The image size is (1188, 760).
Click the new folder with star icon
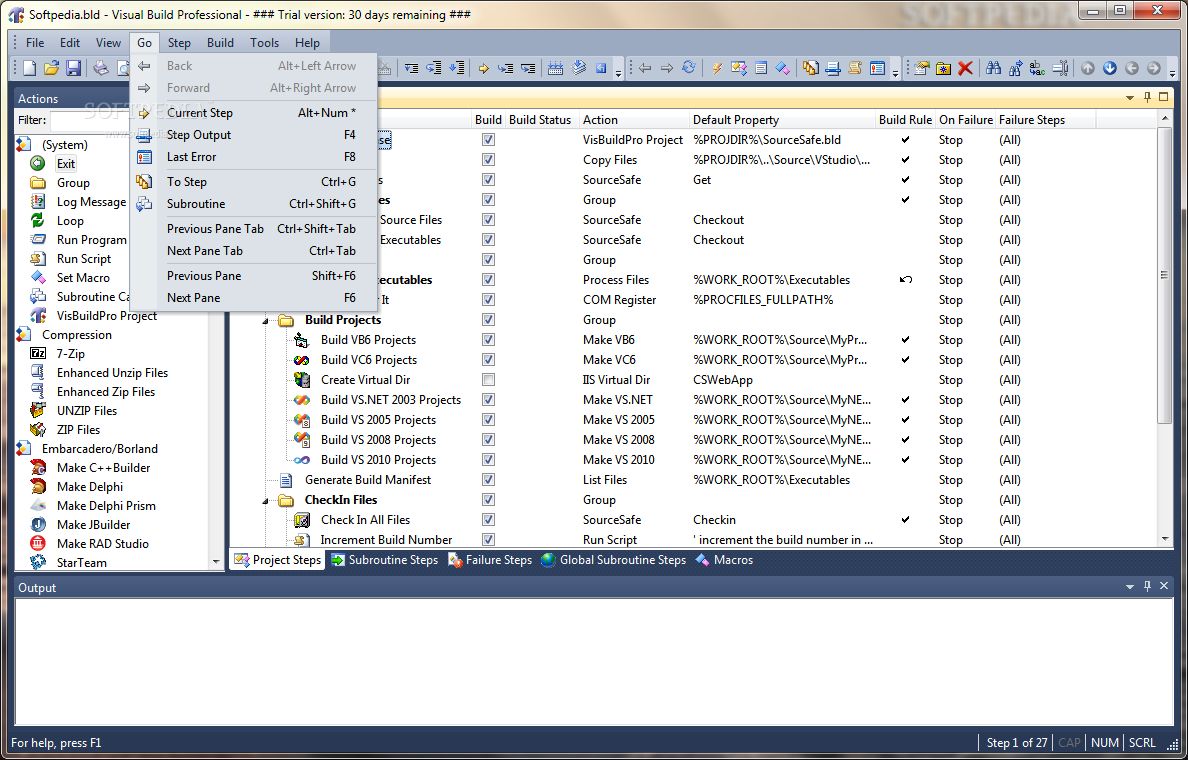(943, 68)
